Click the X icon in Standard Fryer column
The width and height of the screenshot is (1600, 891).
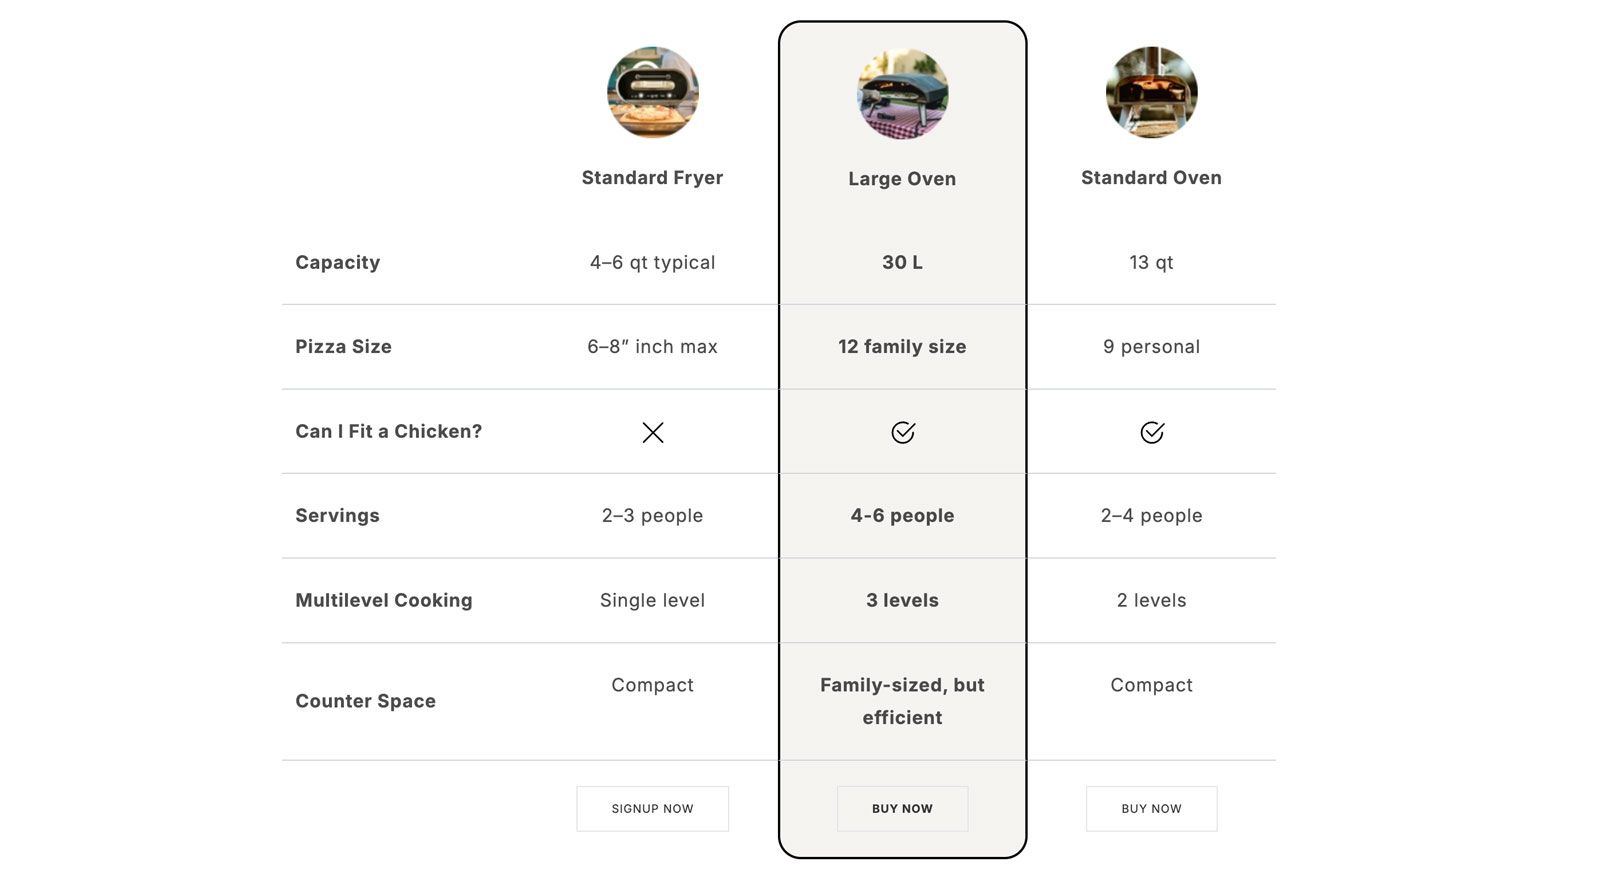[652, 432]
